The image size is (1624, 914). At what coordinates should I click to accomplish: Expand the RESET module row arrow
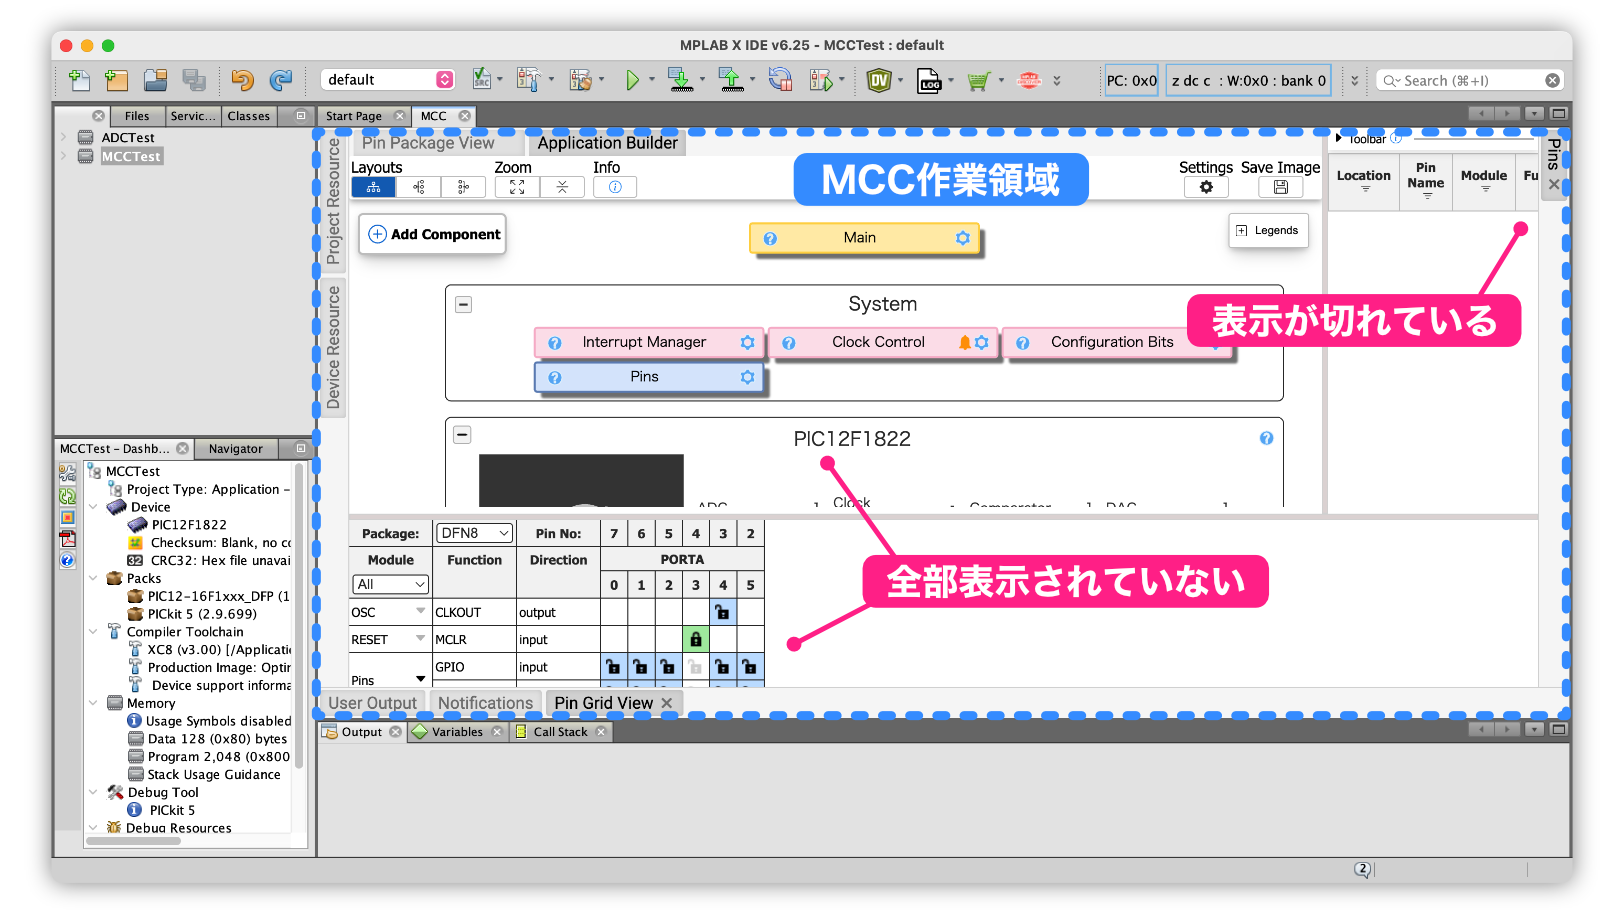click(420, 638)
